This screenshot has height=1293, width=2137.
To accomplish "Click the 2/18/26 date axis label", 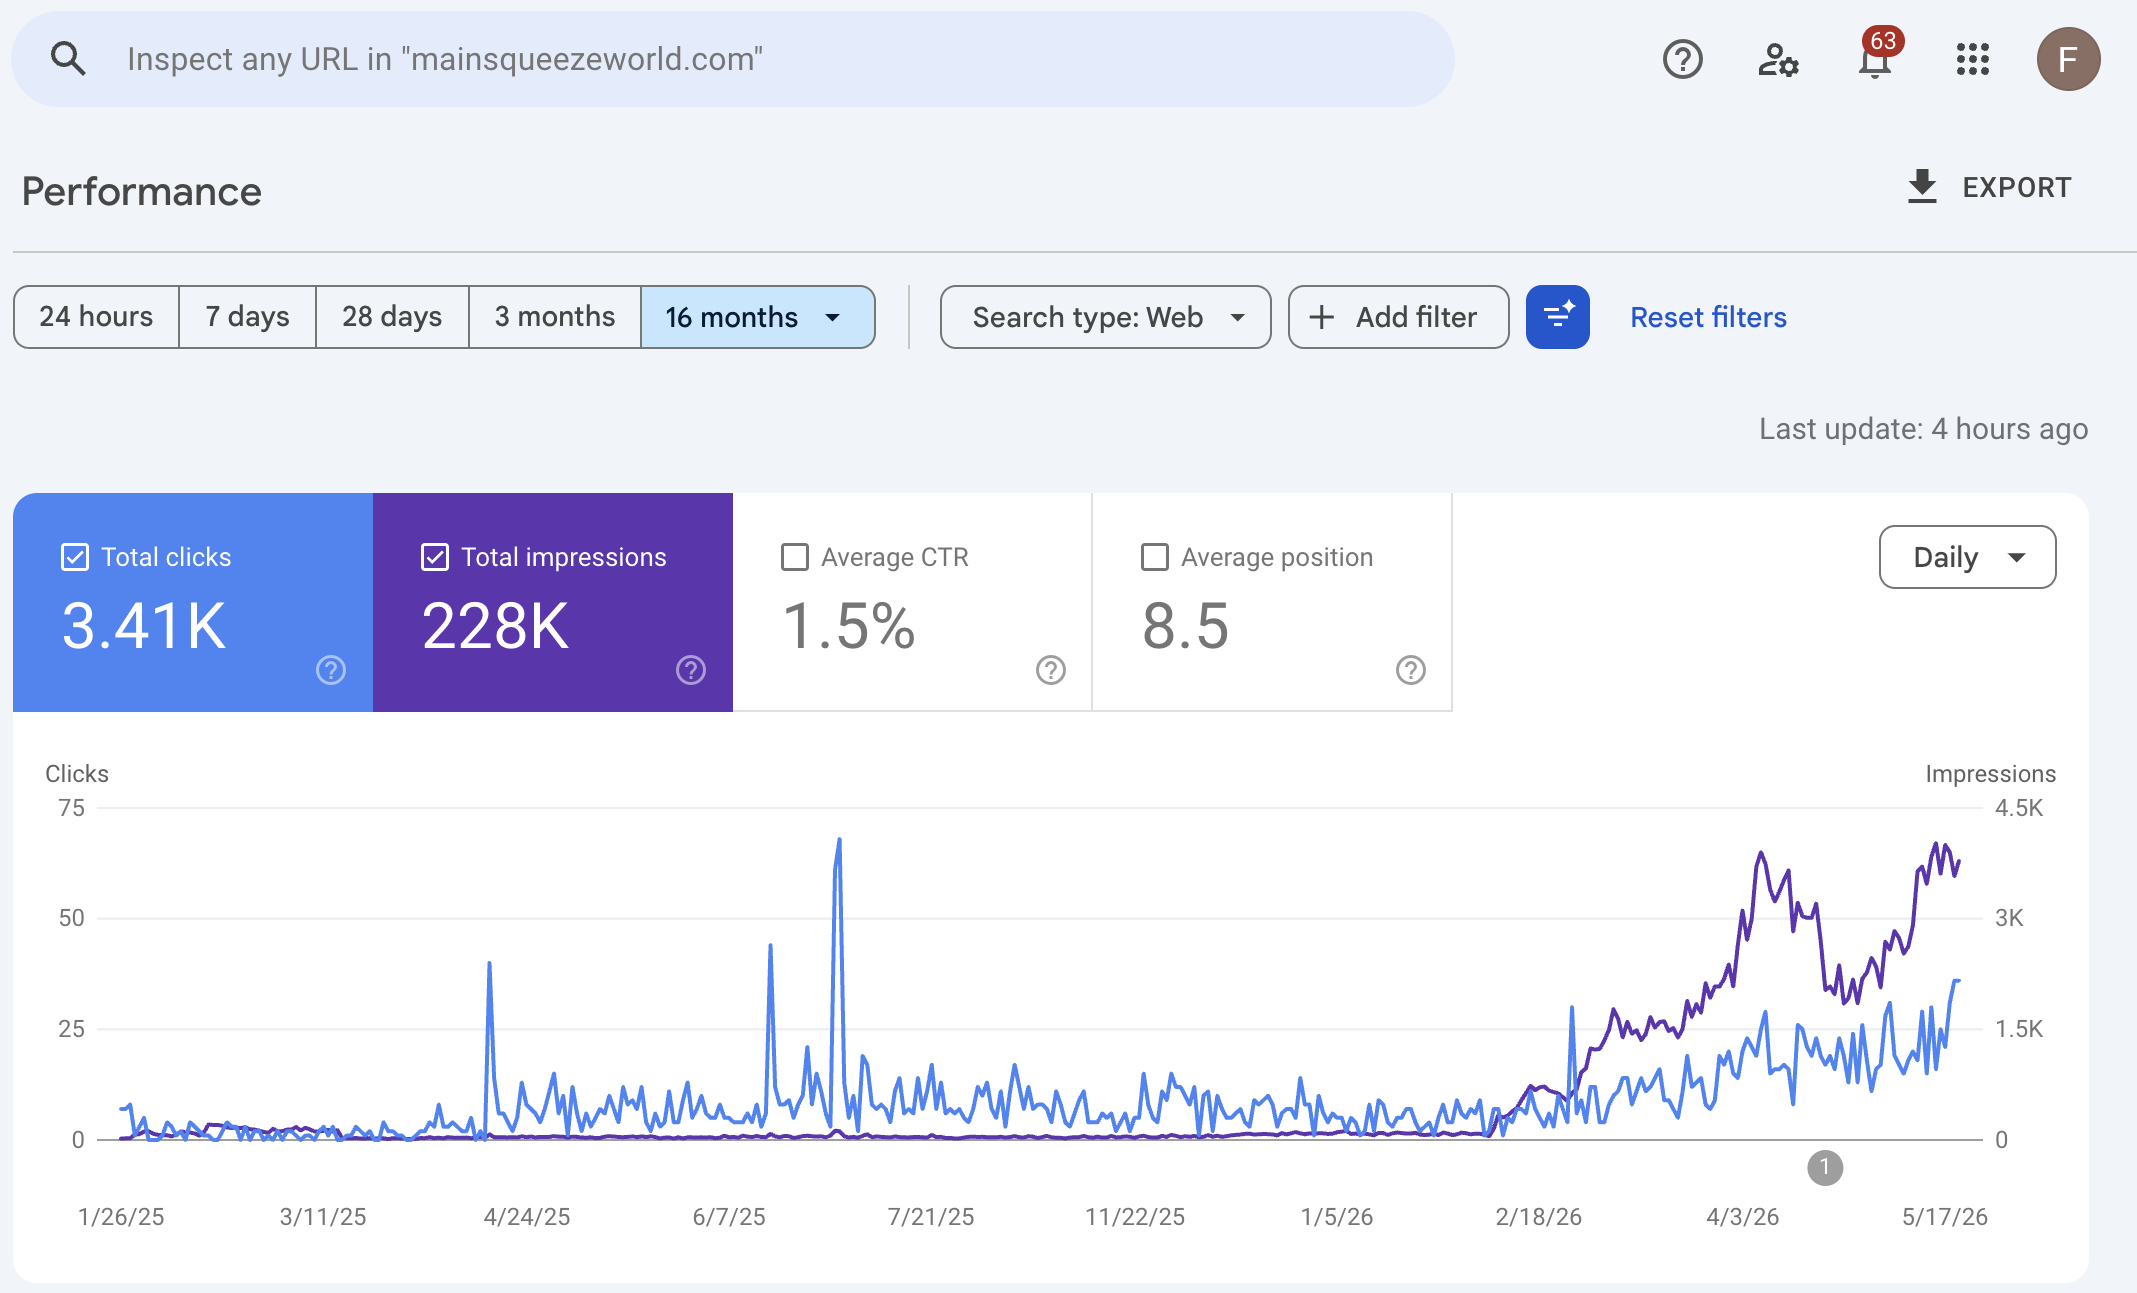I will pos(1538,1217).
